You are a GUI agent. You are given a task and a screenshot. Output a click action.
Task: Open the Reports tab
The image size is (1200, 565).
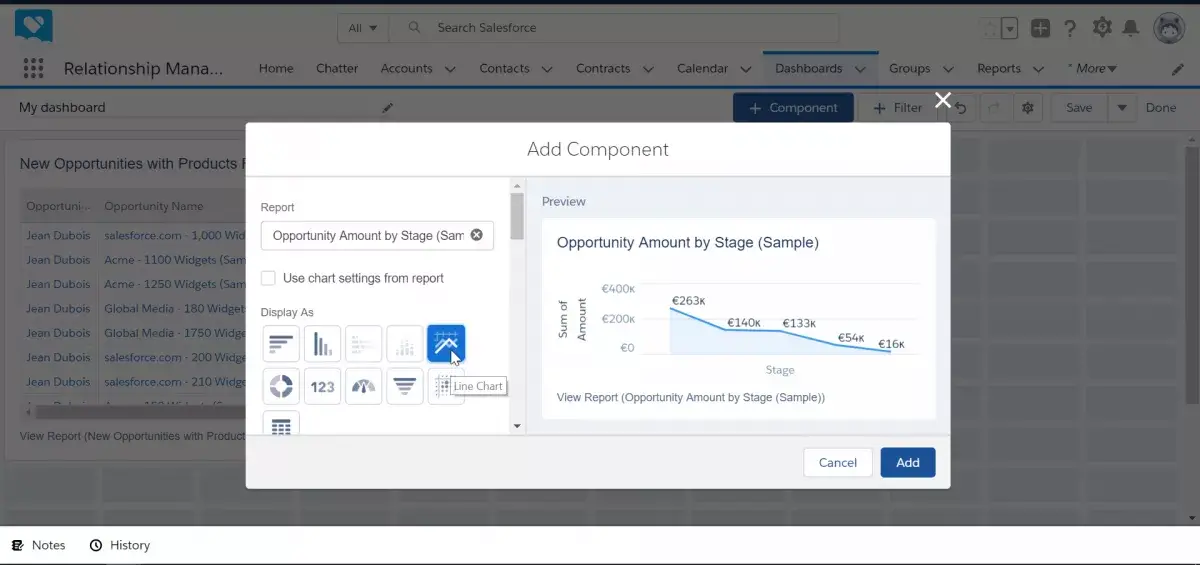tap(999, 69)
